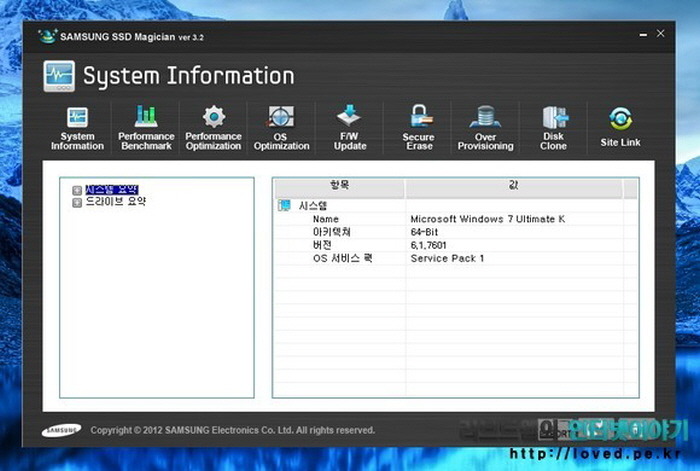Open the F/W Update tool
This screenshot has height=471, width=700.
coord(350,128)
